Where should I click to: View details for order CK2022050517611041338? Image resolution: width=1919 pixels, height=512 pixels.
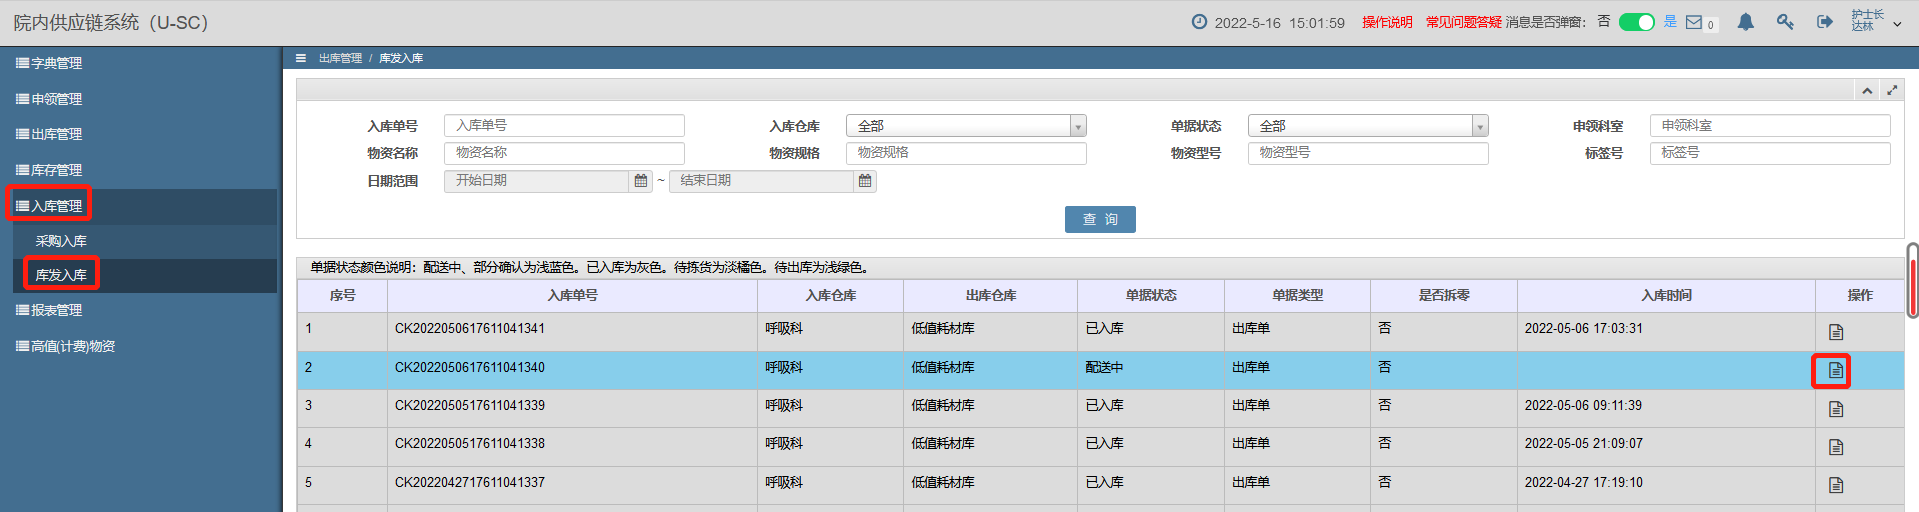click(x=1836, y=447)
